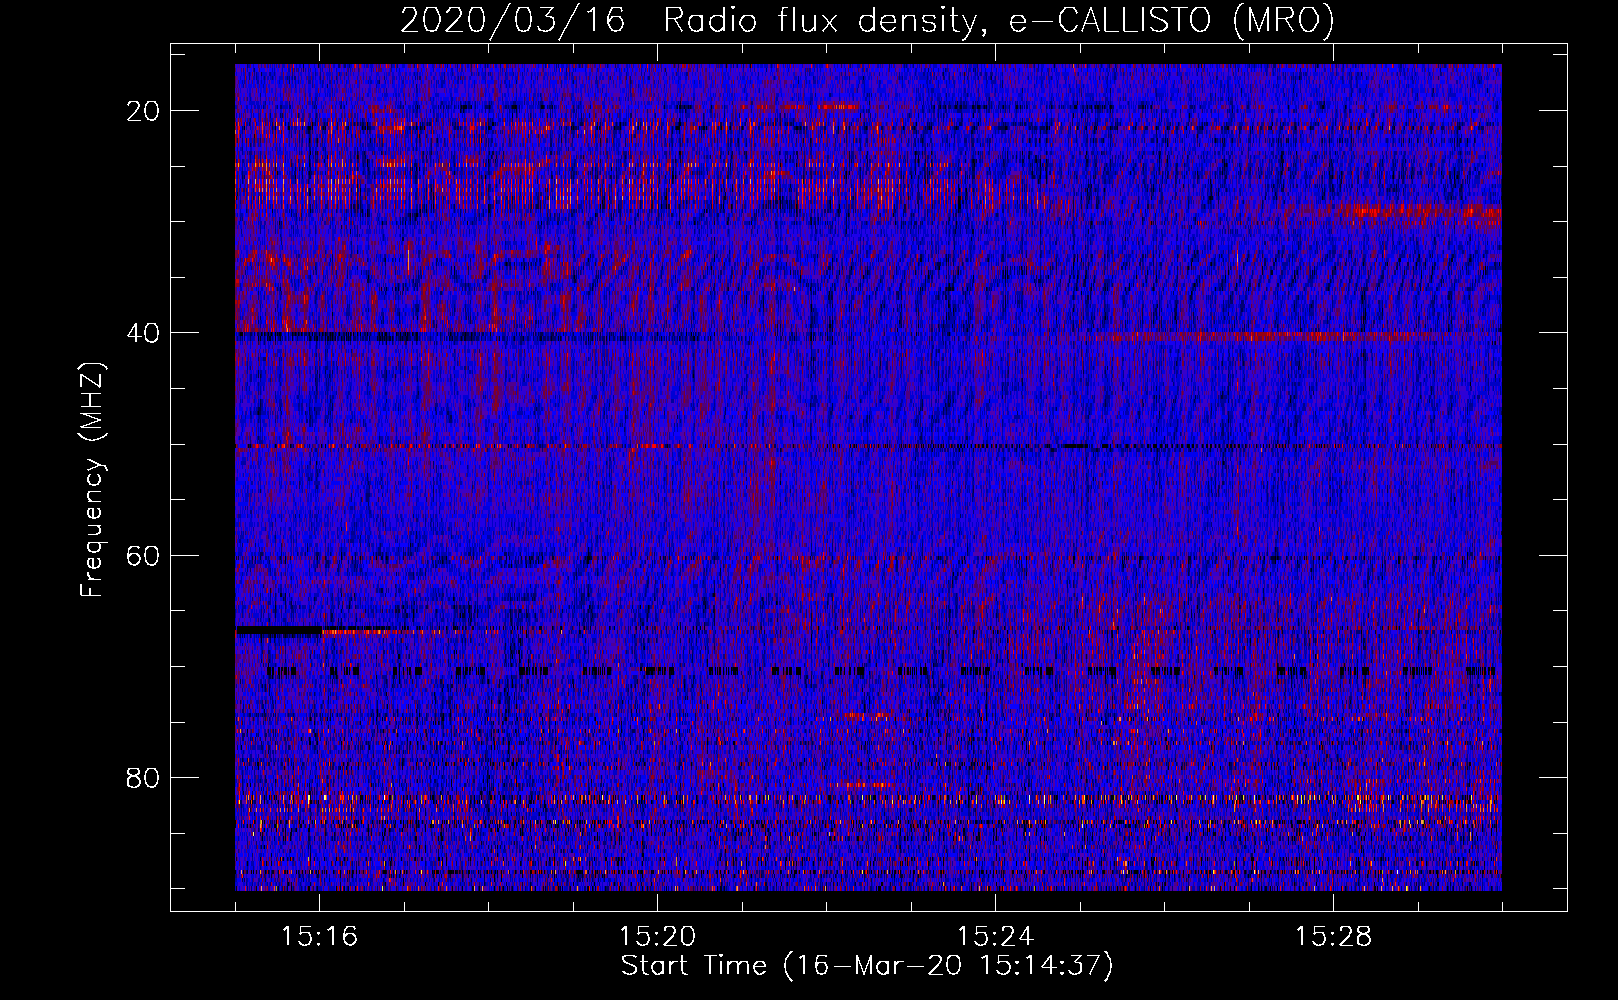Click the spectrogram plot area
This screenshot has height=1000, width=1618.
[868, 477]
